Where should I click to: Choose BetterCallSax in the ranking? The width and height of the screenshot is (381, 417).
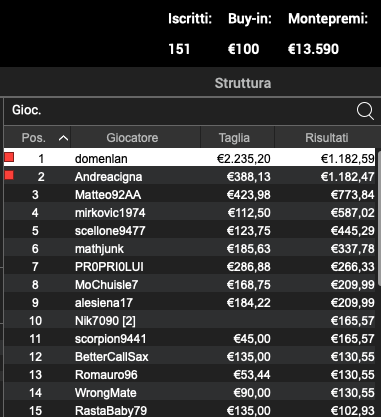(x=189, y=357)
